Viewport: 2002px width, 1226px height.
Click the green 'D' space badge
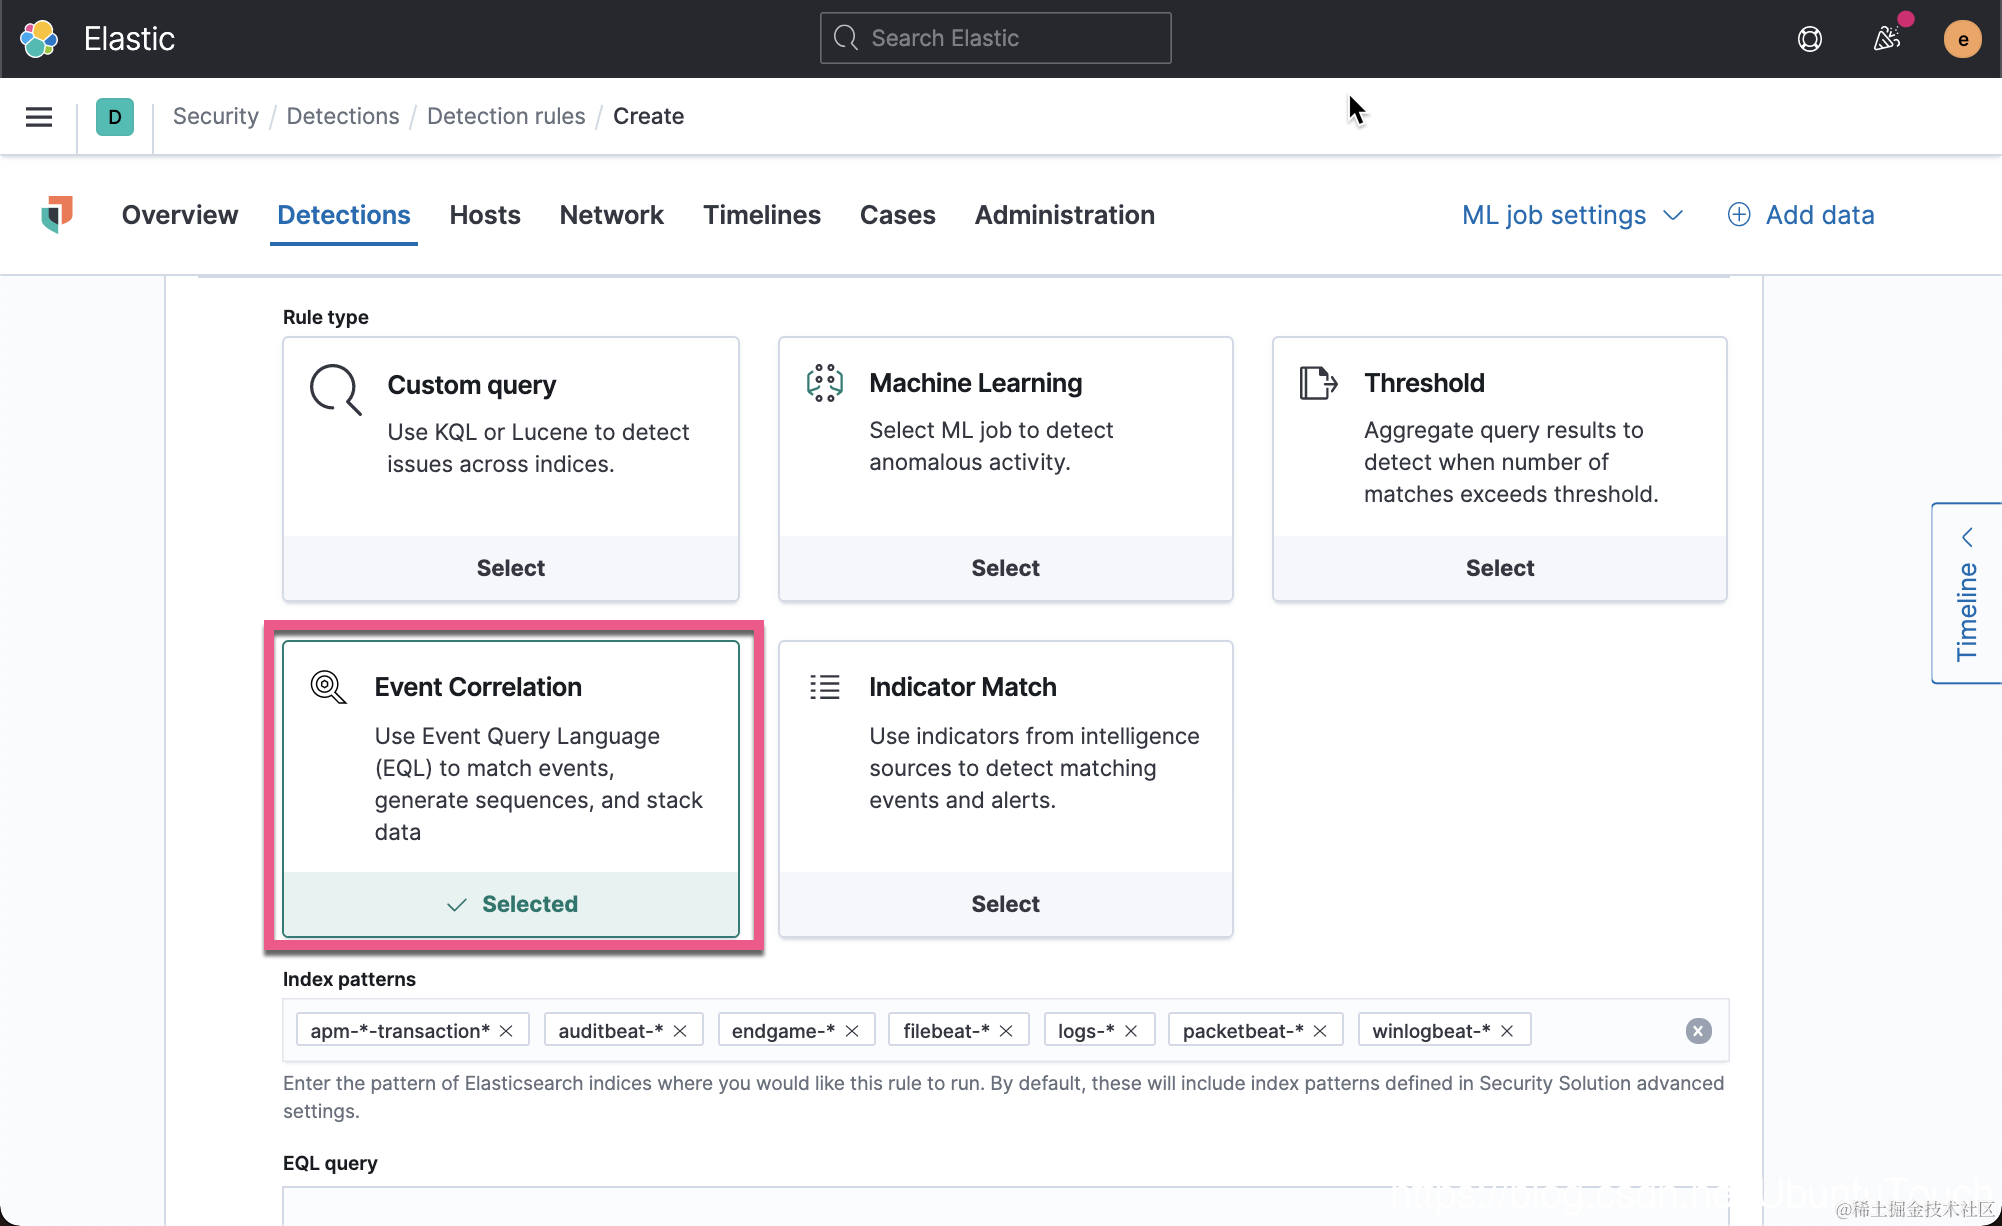click(x=115, y=117)
